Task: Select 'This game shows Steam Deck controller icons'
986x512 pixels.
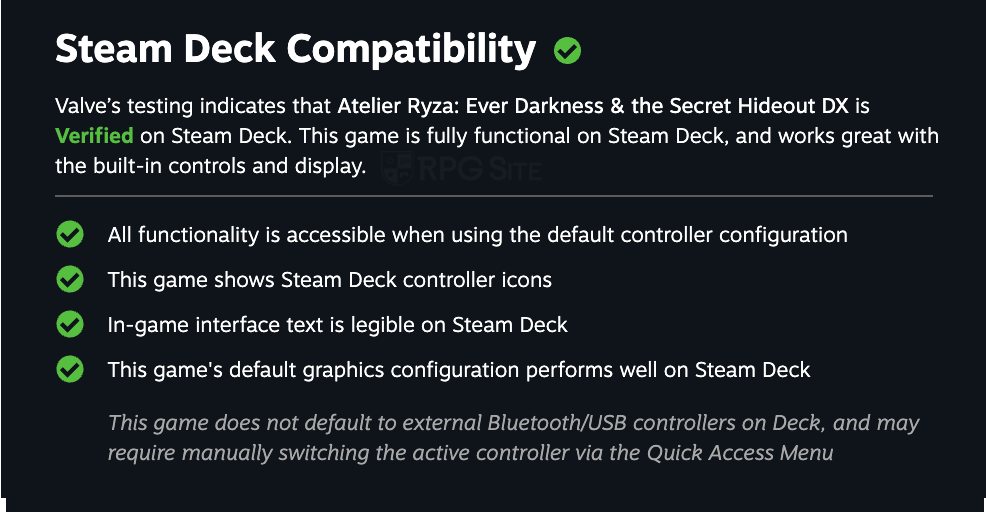Action: [x=329, y=280]
